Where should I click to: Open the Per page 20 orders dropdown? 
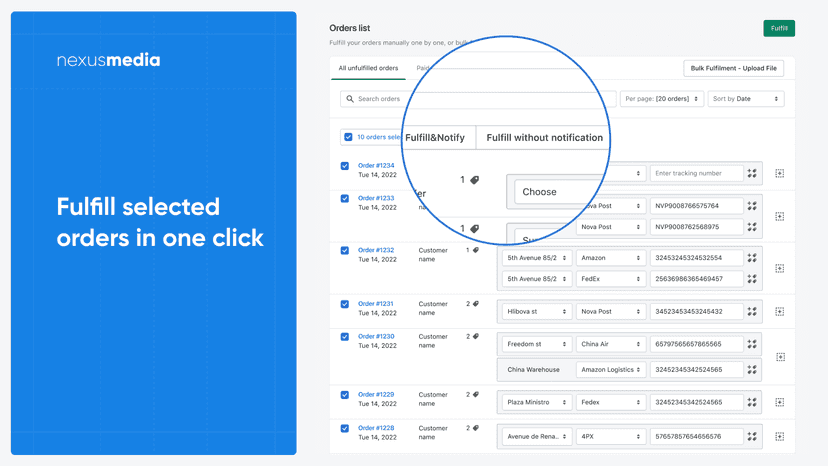(x=662, y=99)
